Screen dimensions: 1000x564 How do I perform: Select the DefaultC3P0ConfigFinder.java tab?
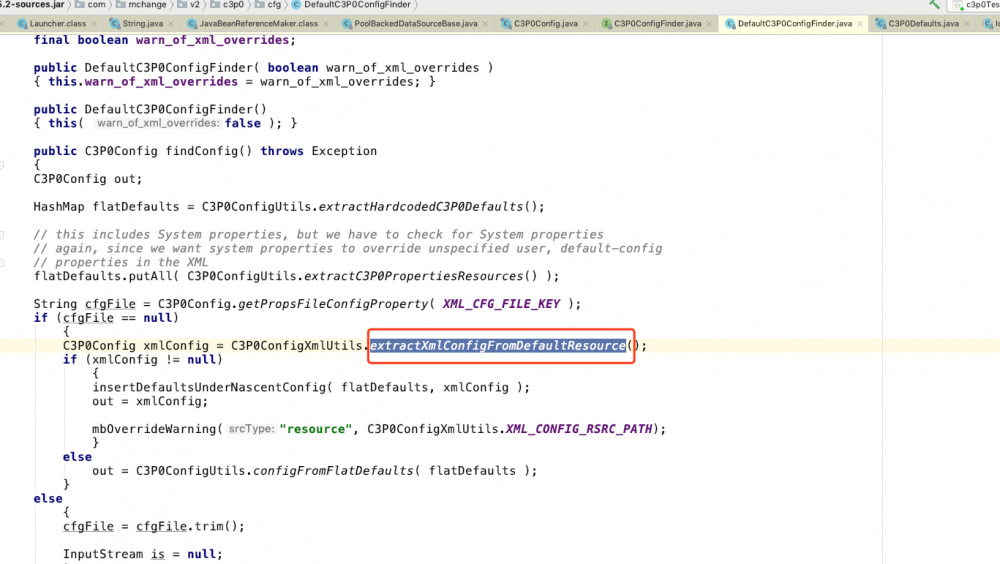pyautogui.click(x=795, y=24)
